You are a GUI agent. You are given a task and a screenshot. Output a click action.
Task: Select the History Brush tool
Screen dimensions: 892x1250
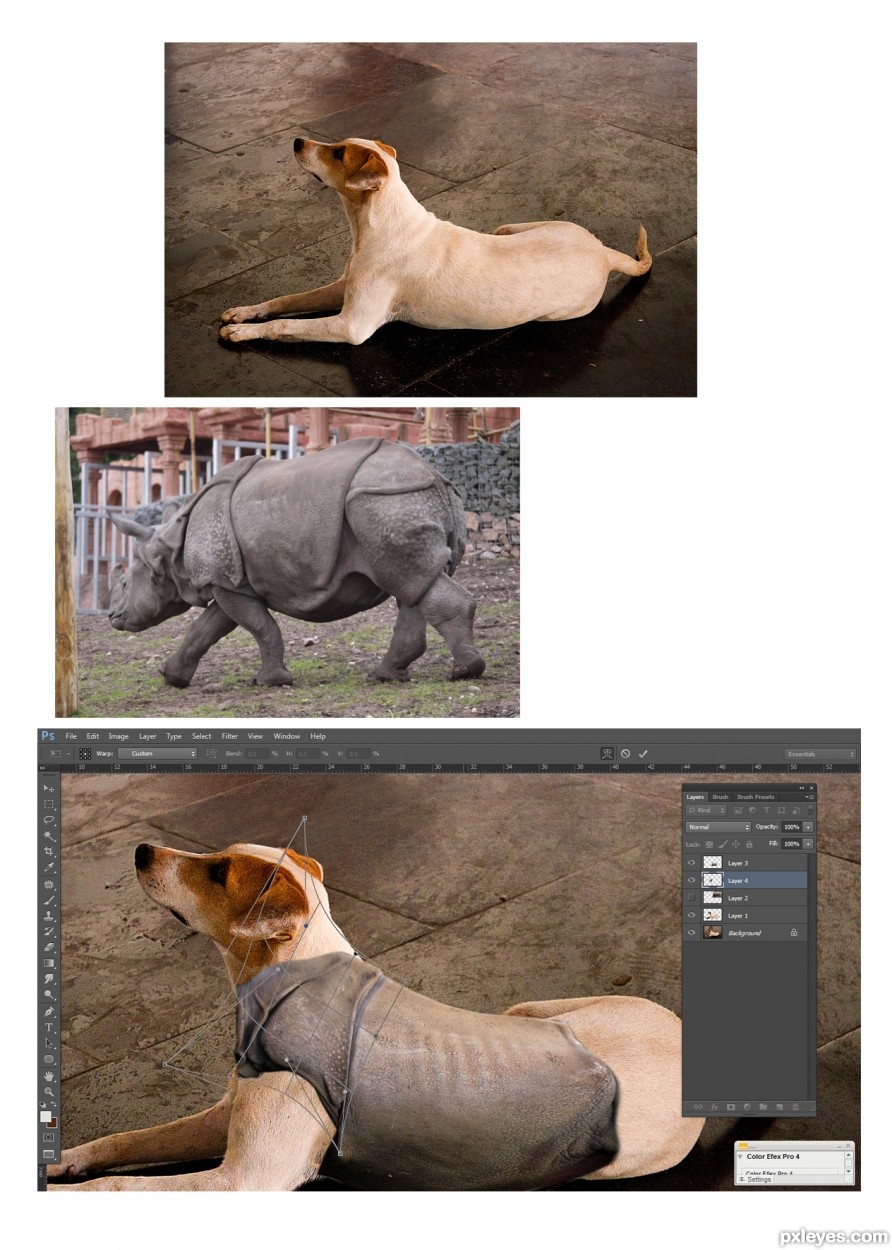(x=49, y=931)
